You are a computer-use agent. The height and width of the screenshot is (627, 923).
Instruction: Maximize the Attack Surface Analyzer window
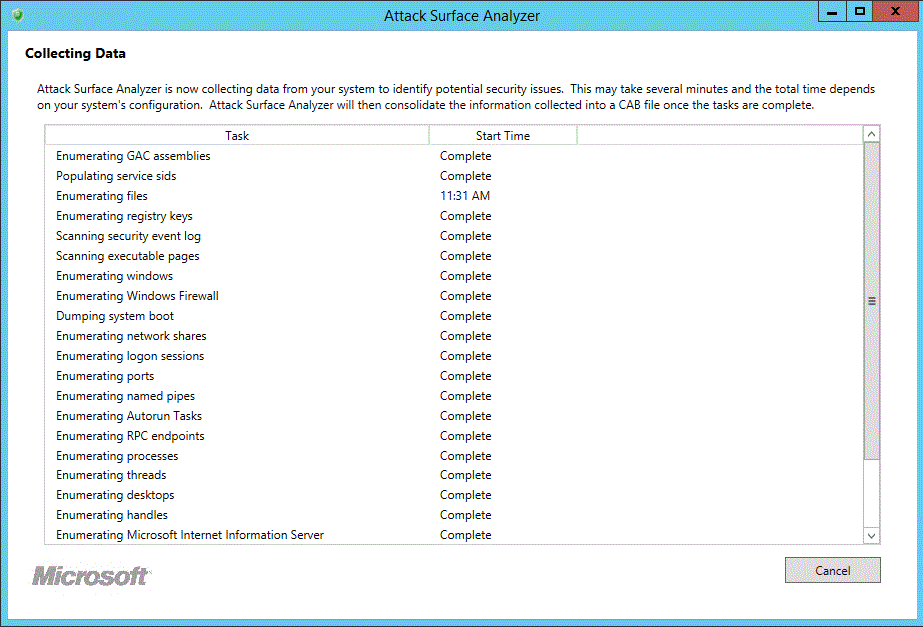[x=858, y=12]
